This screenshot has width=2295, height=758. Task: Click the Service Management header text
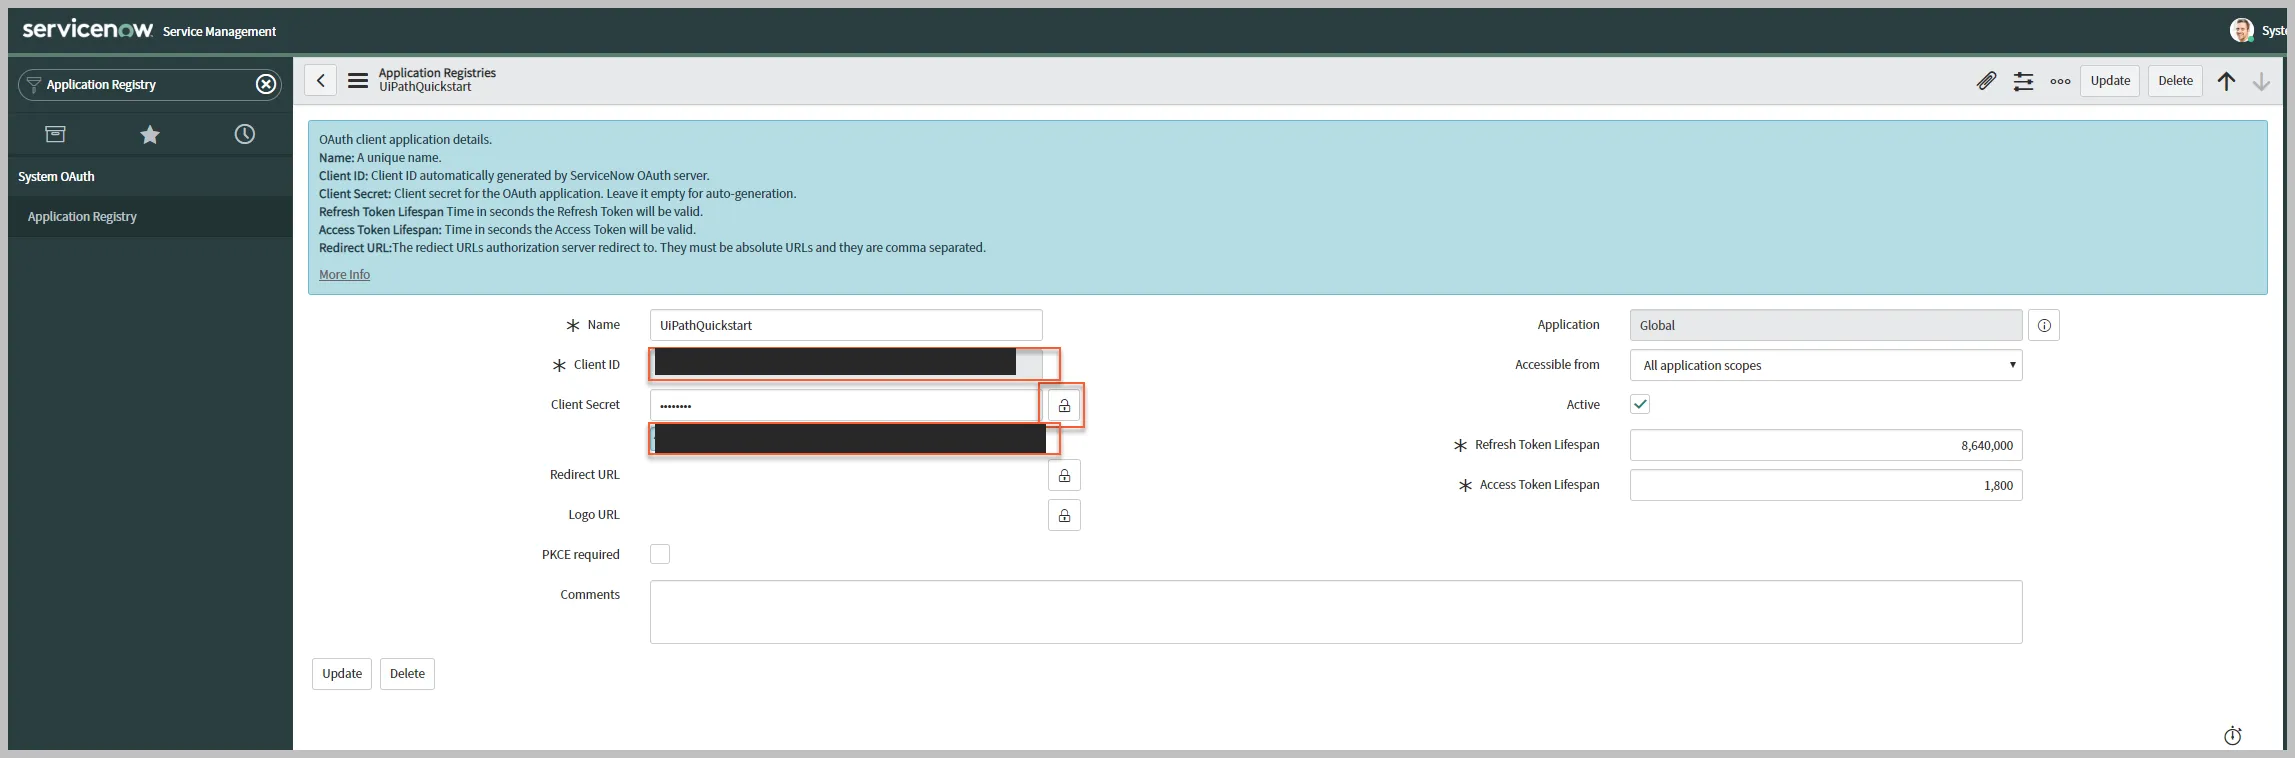coord(219,32)
